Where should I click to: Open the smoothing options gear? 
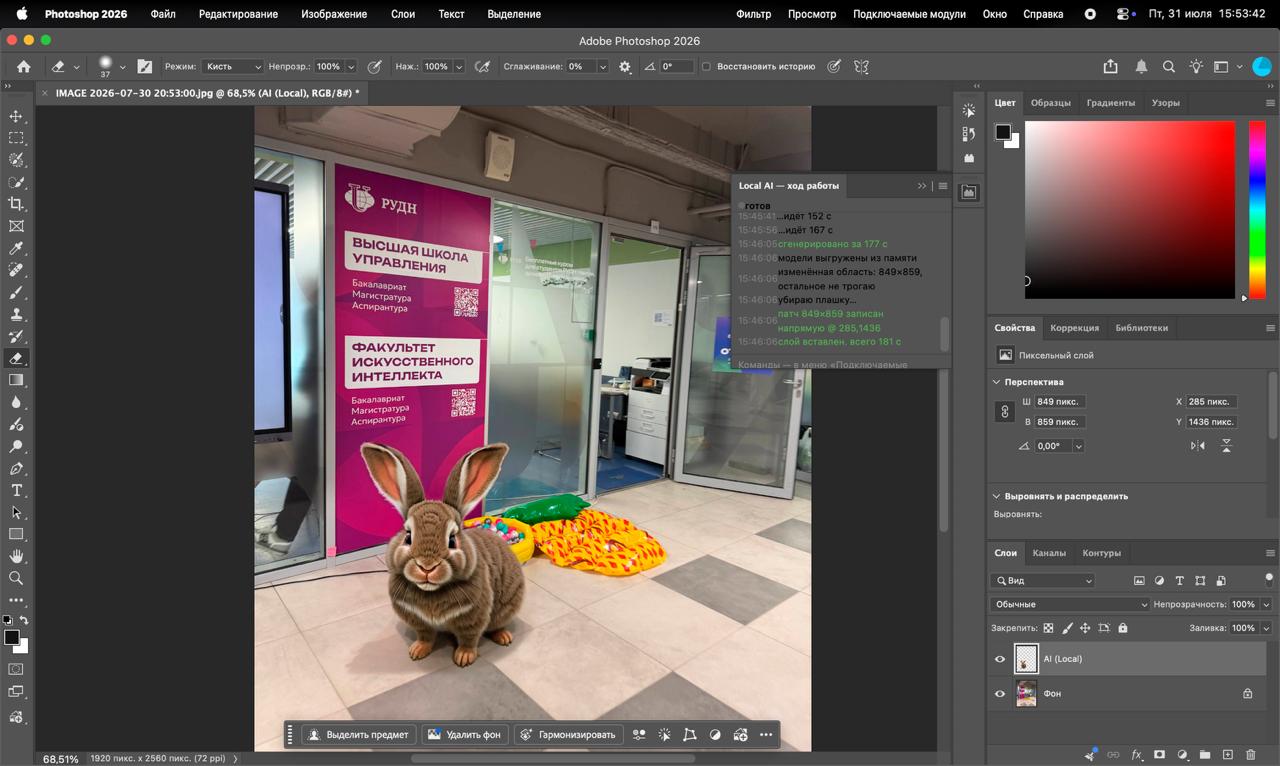pyautogui.click(x=625, y=67)
